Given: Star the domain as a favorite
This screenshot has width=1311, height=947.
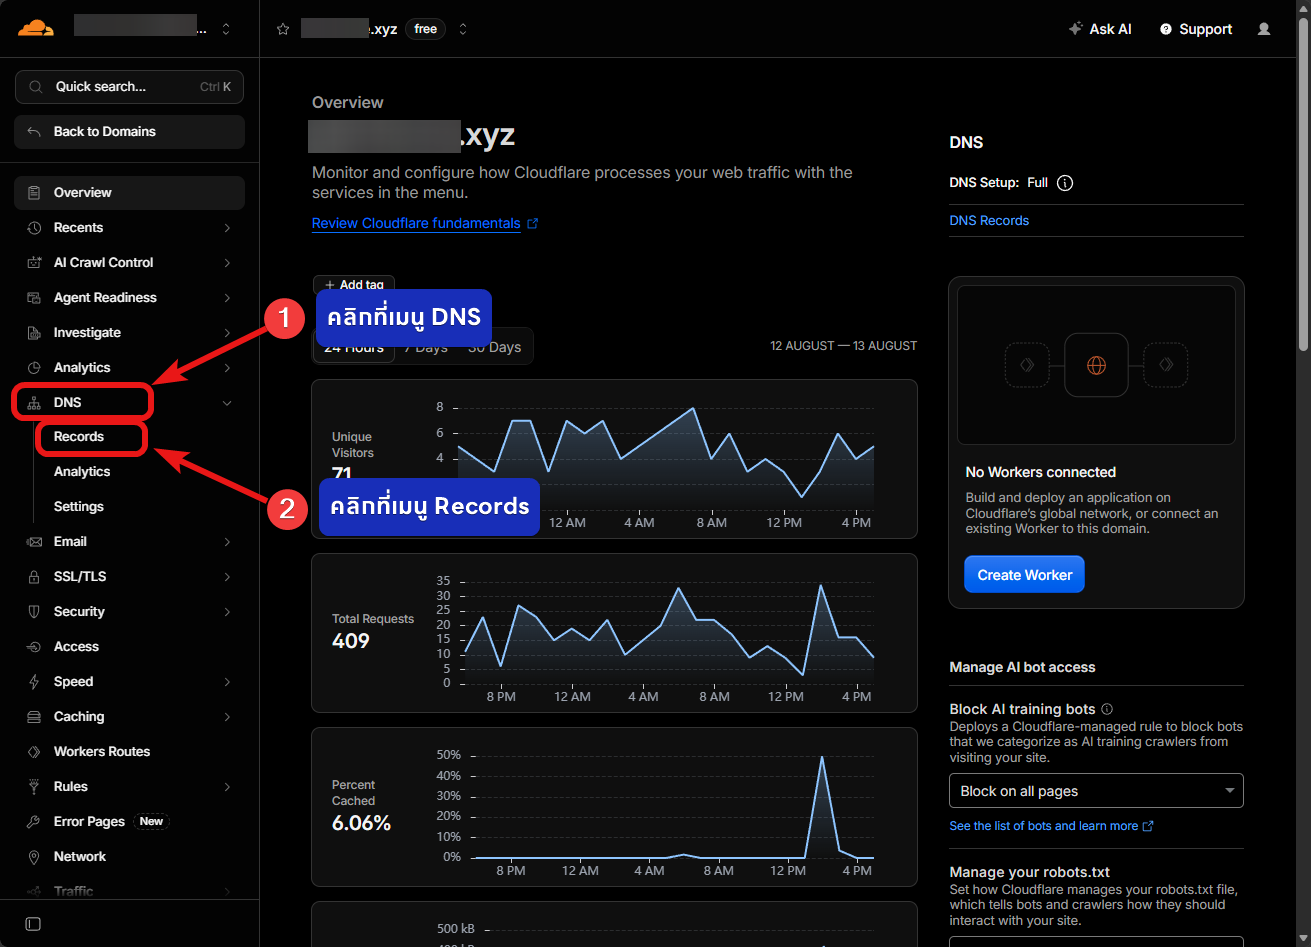Looking at the screenshot, I should pyautogui.click(x=283, y=29).
